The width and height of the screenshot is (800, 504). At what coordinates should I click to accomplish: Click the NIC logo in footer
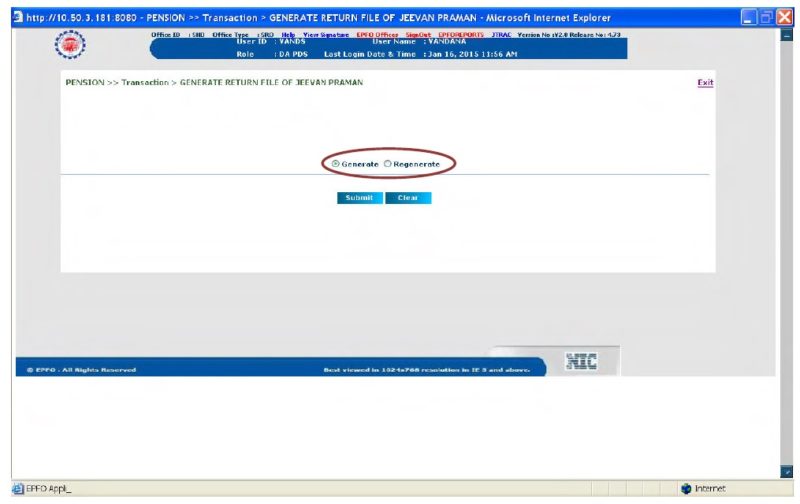(x=582, y=361)
